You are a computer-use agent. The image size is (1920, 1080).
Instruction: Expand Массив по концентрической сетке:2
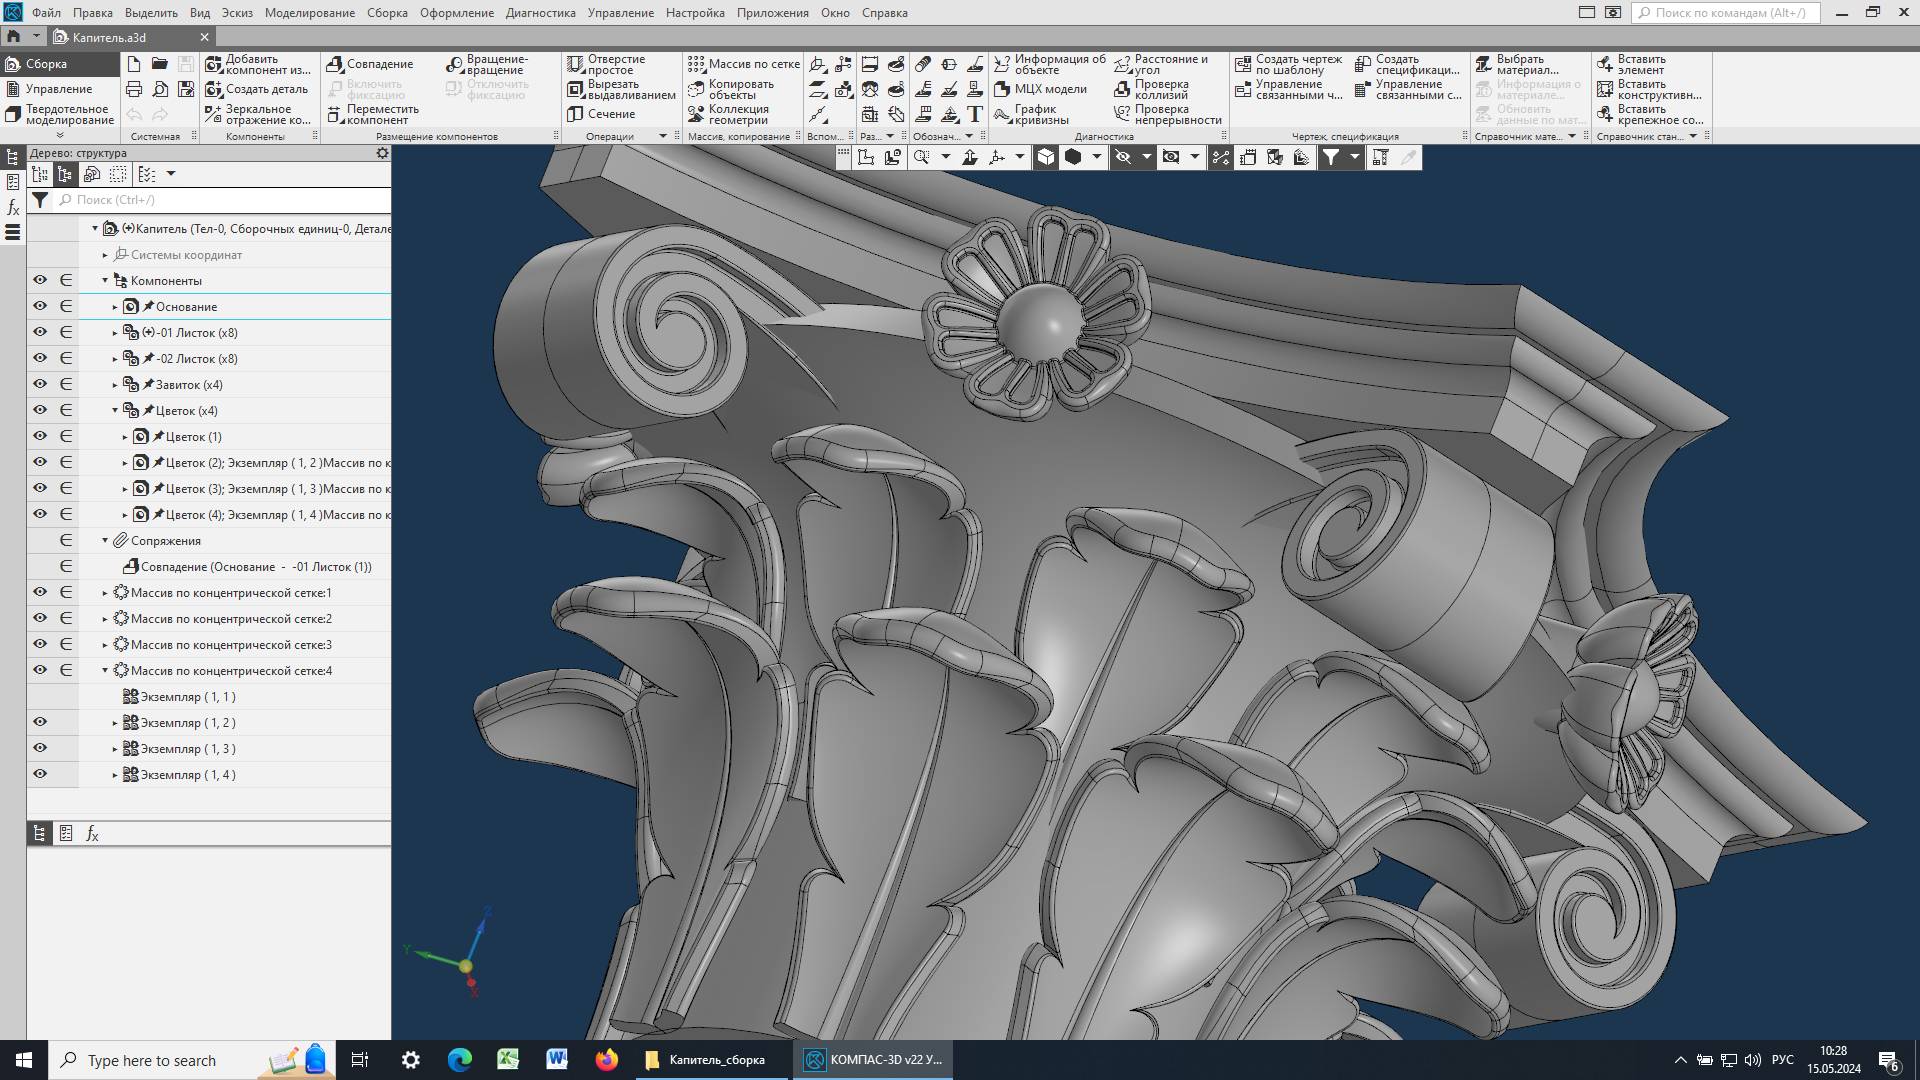(x=105, y=619)
